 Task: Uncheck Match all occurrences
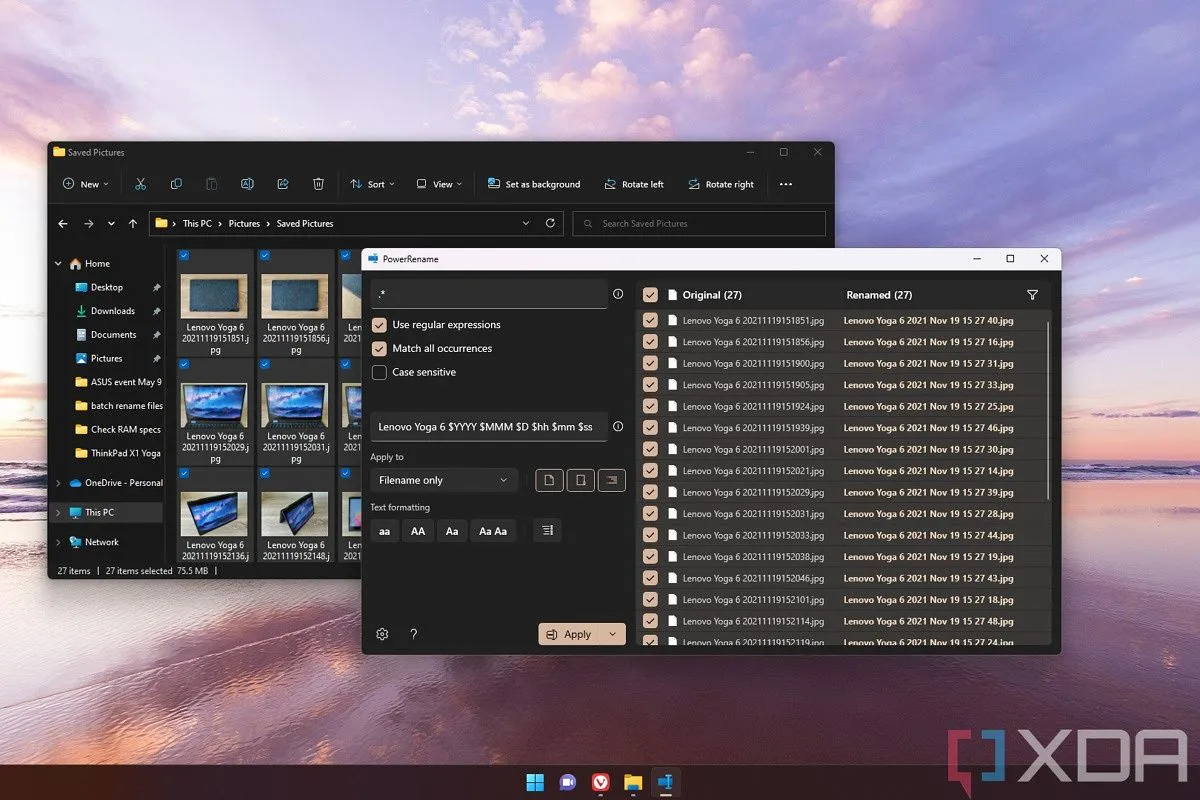[x=379, y=349]
